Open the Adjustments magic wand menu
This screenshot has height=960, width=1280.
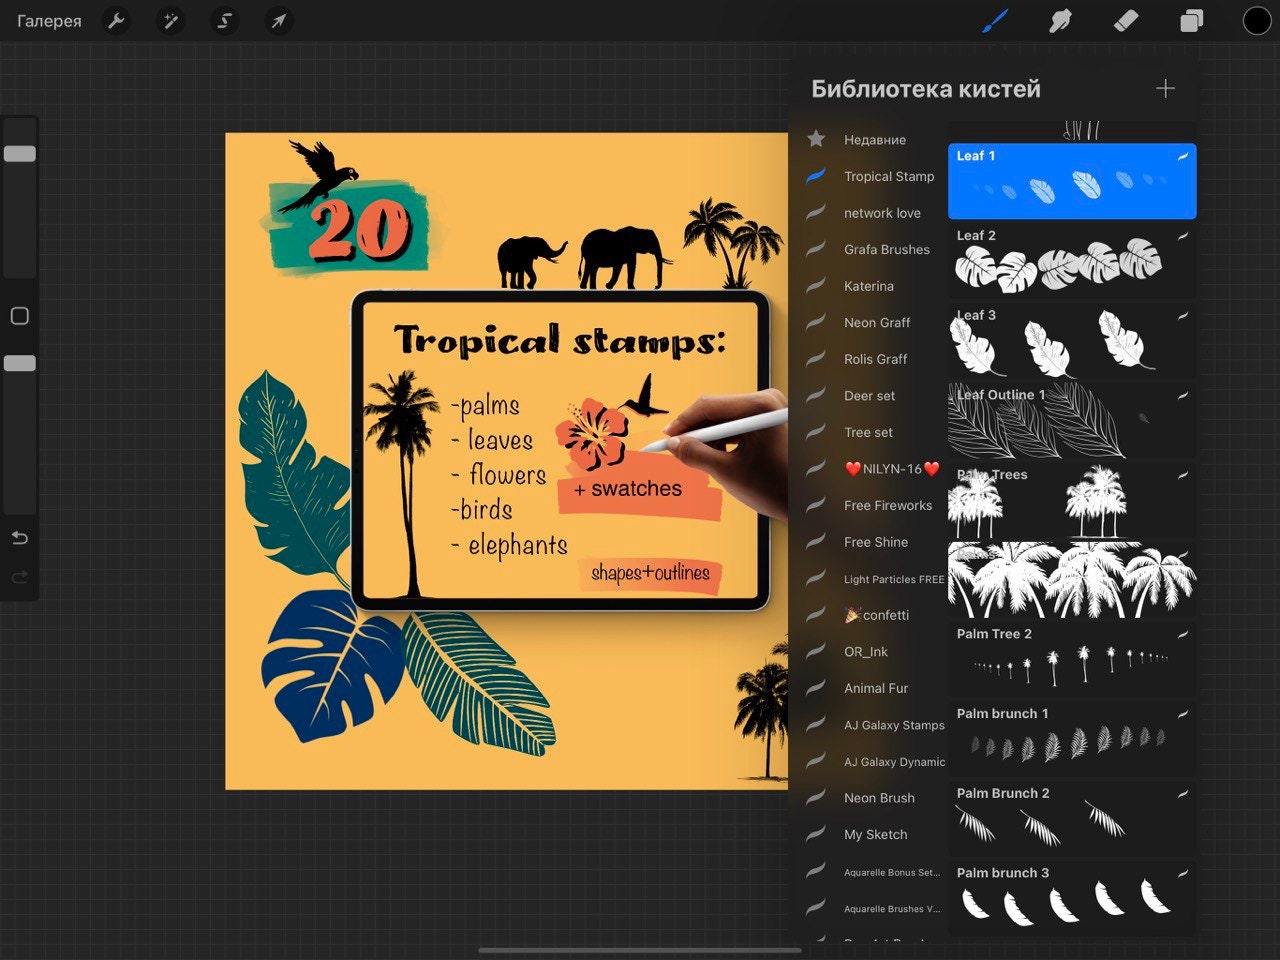click(171, 21)
